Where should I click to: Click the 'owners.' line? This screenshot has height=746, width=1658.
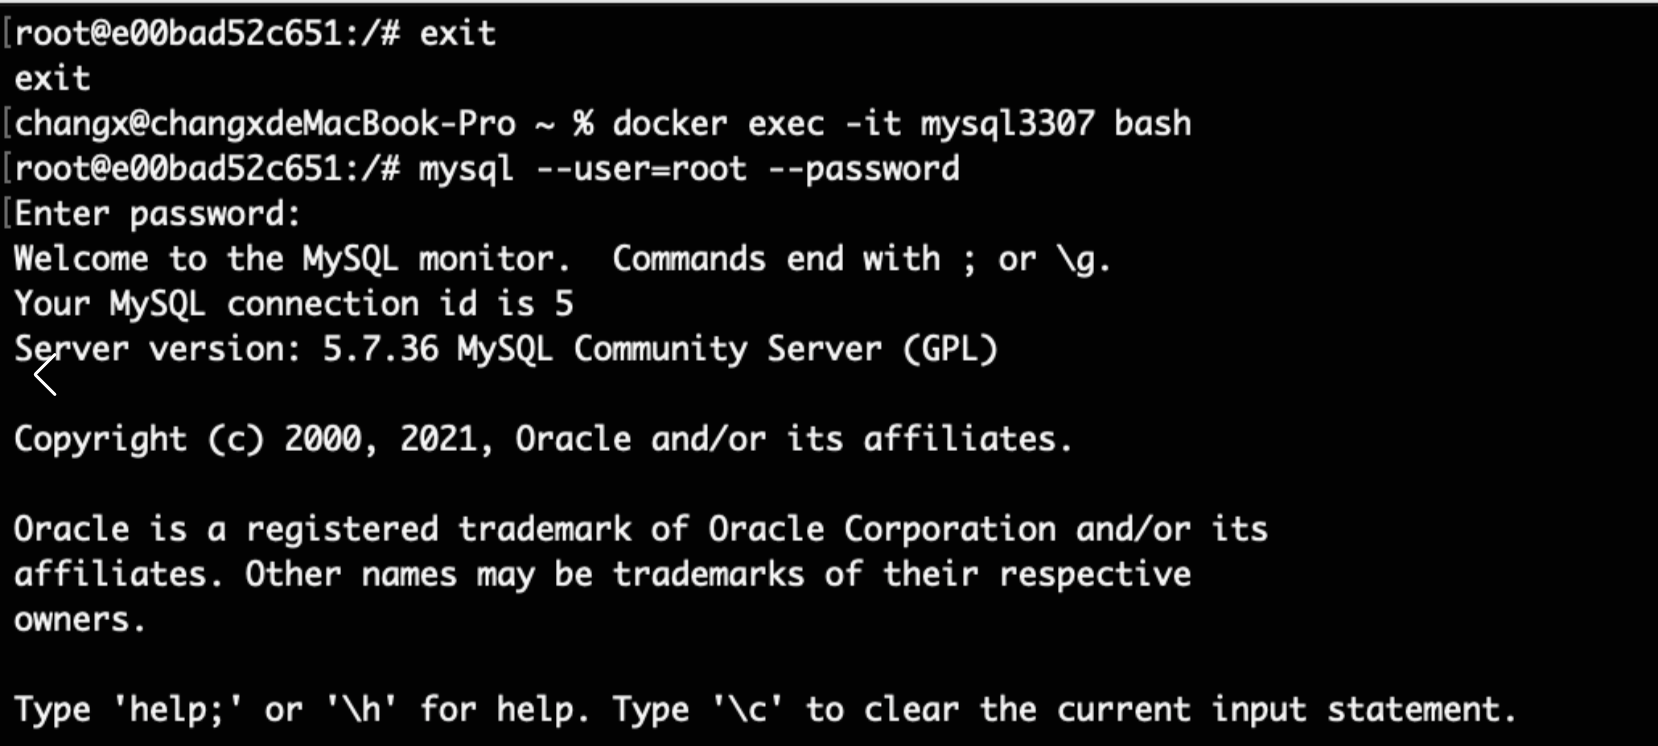point(80,620)
